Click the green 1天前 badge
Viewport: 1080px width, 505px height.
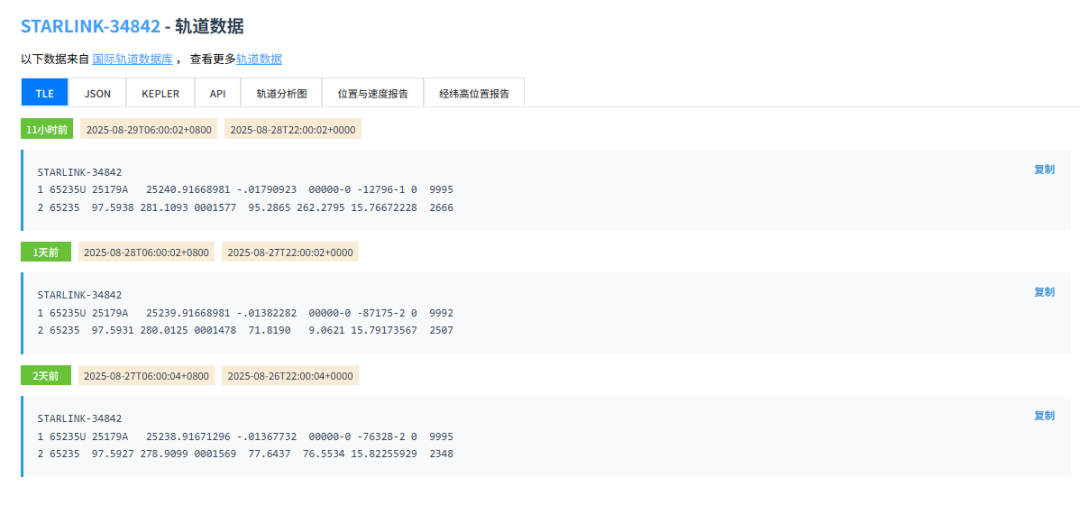[x=45, y=252]
